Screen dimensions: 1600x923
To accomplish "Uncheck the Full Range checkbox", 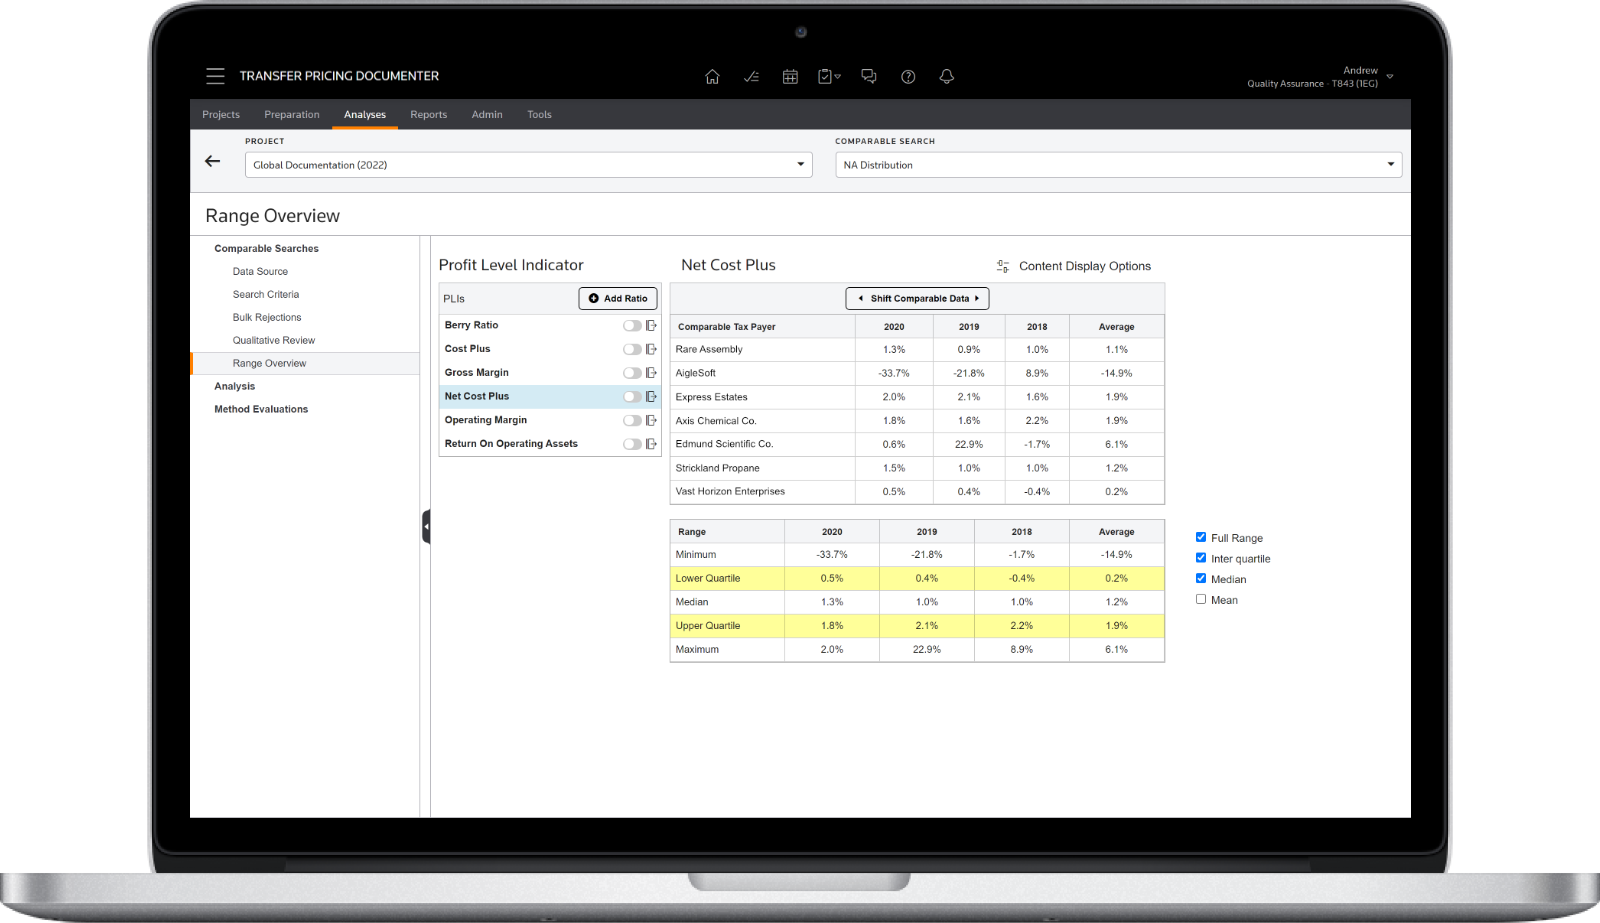I will 1201,537.
